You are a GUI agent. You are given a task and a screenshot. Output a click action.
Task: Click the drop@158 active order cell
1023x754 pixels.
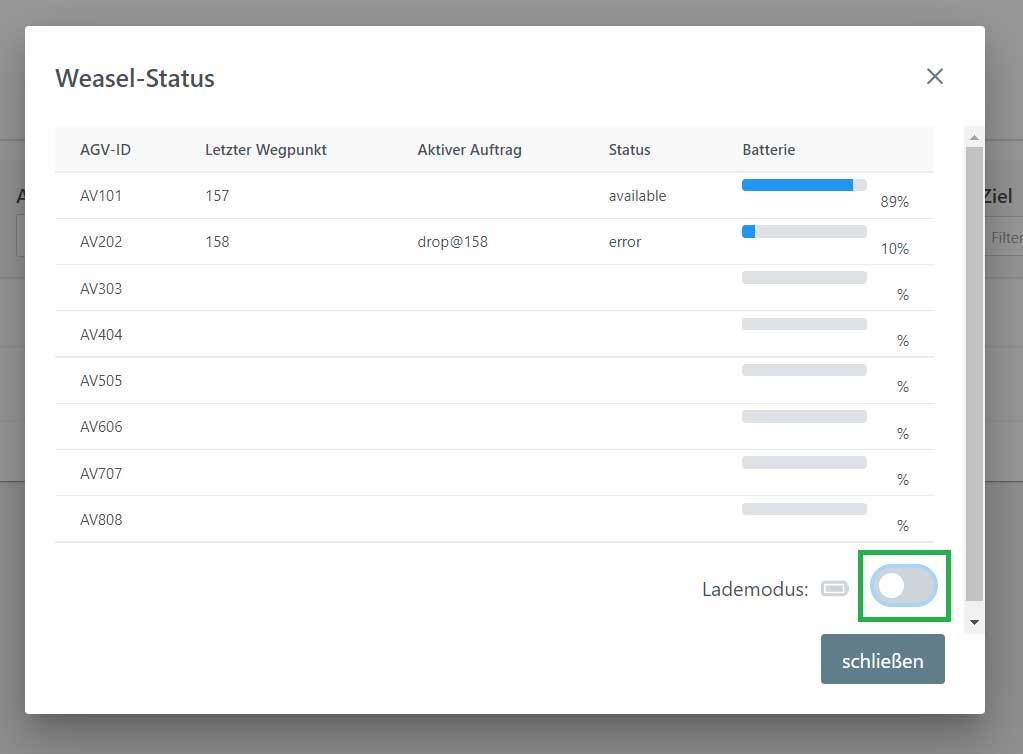pos(452,242)
